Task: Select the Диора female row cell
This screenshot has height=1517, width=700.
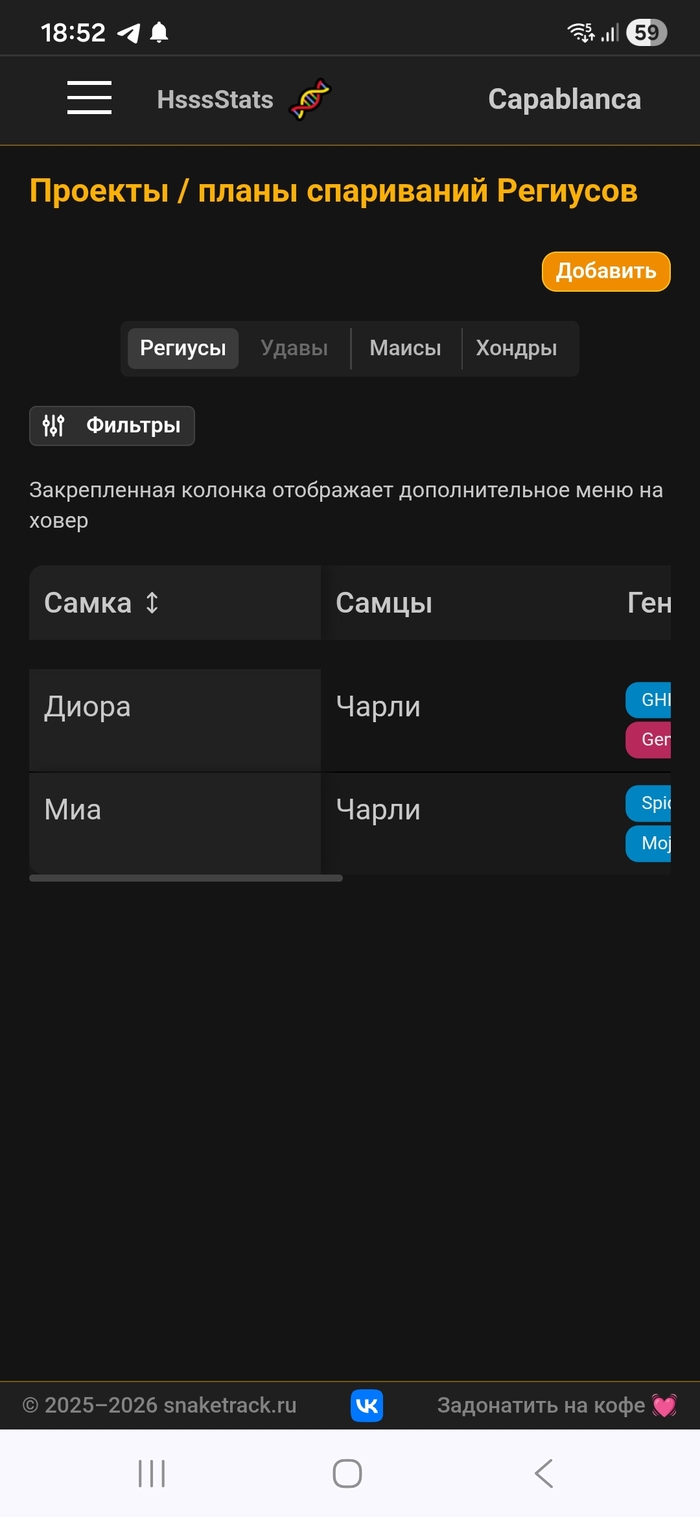Action: coord(87,708)
